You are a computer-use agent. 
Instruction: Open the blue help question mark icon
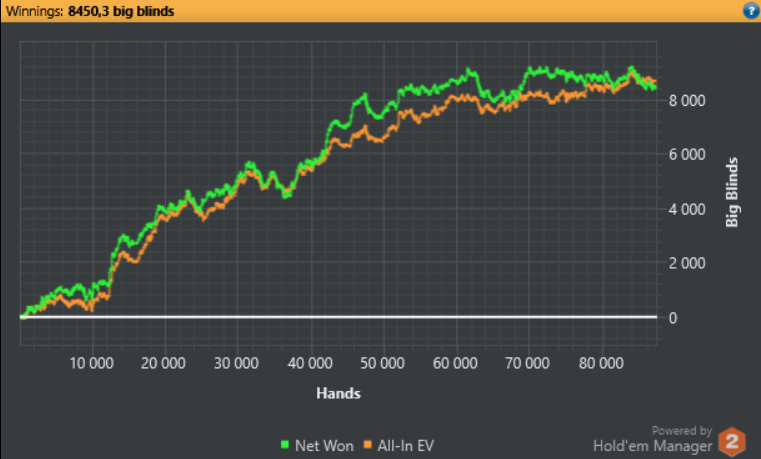pyautogui.click(x=751, y=10)
